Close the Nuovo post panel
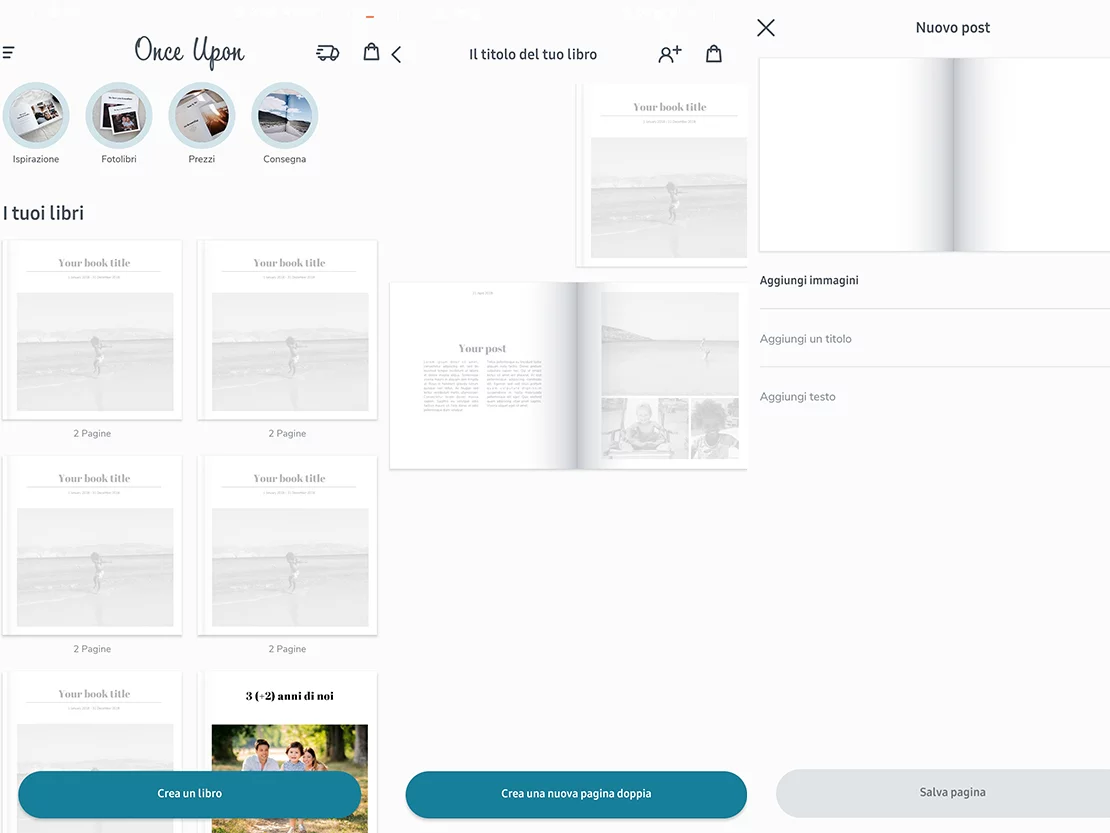The height and width of the screenshot is (833, 1110). coord(766,28)
